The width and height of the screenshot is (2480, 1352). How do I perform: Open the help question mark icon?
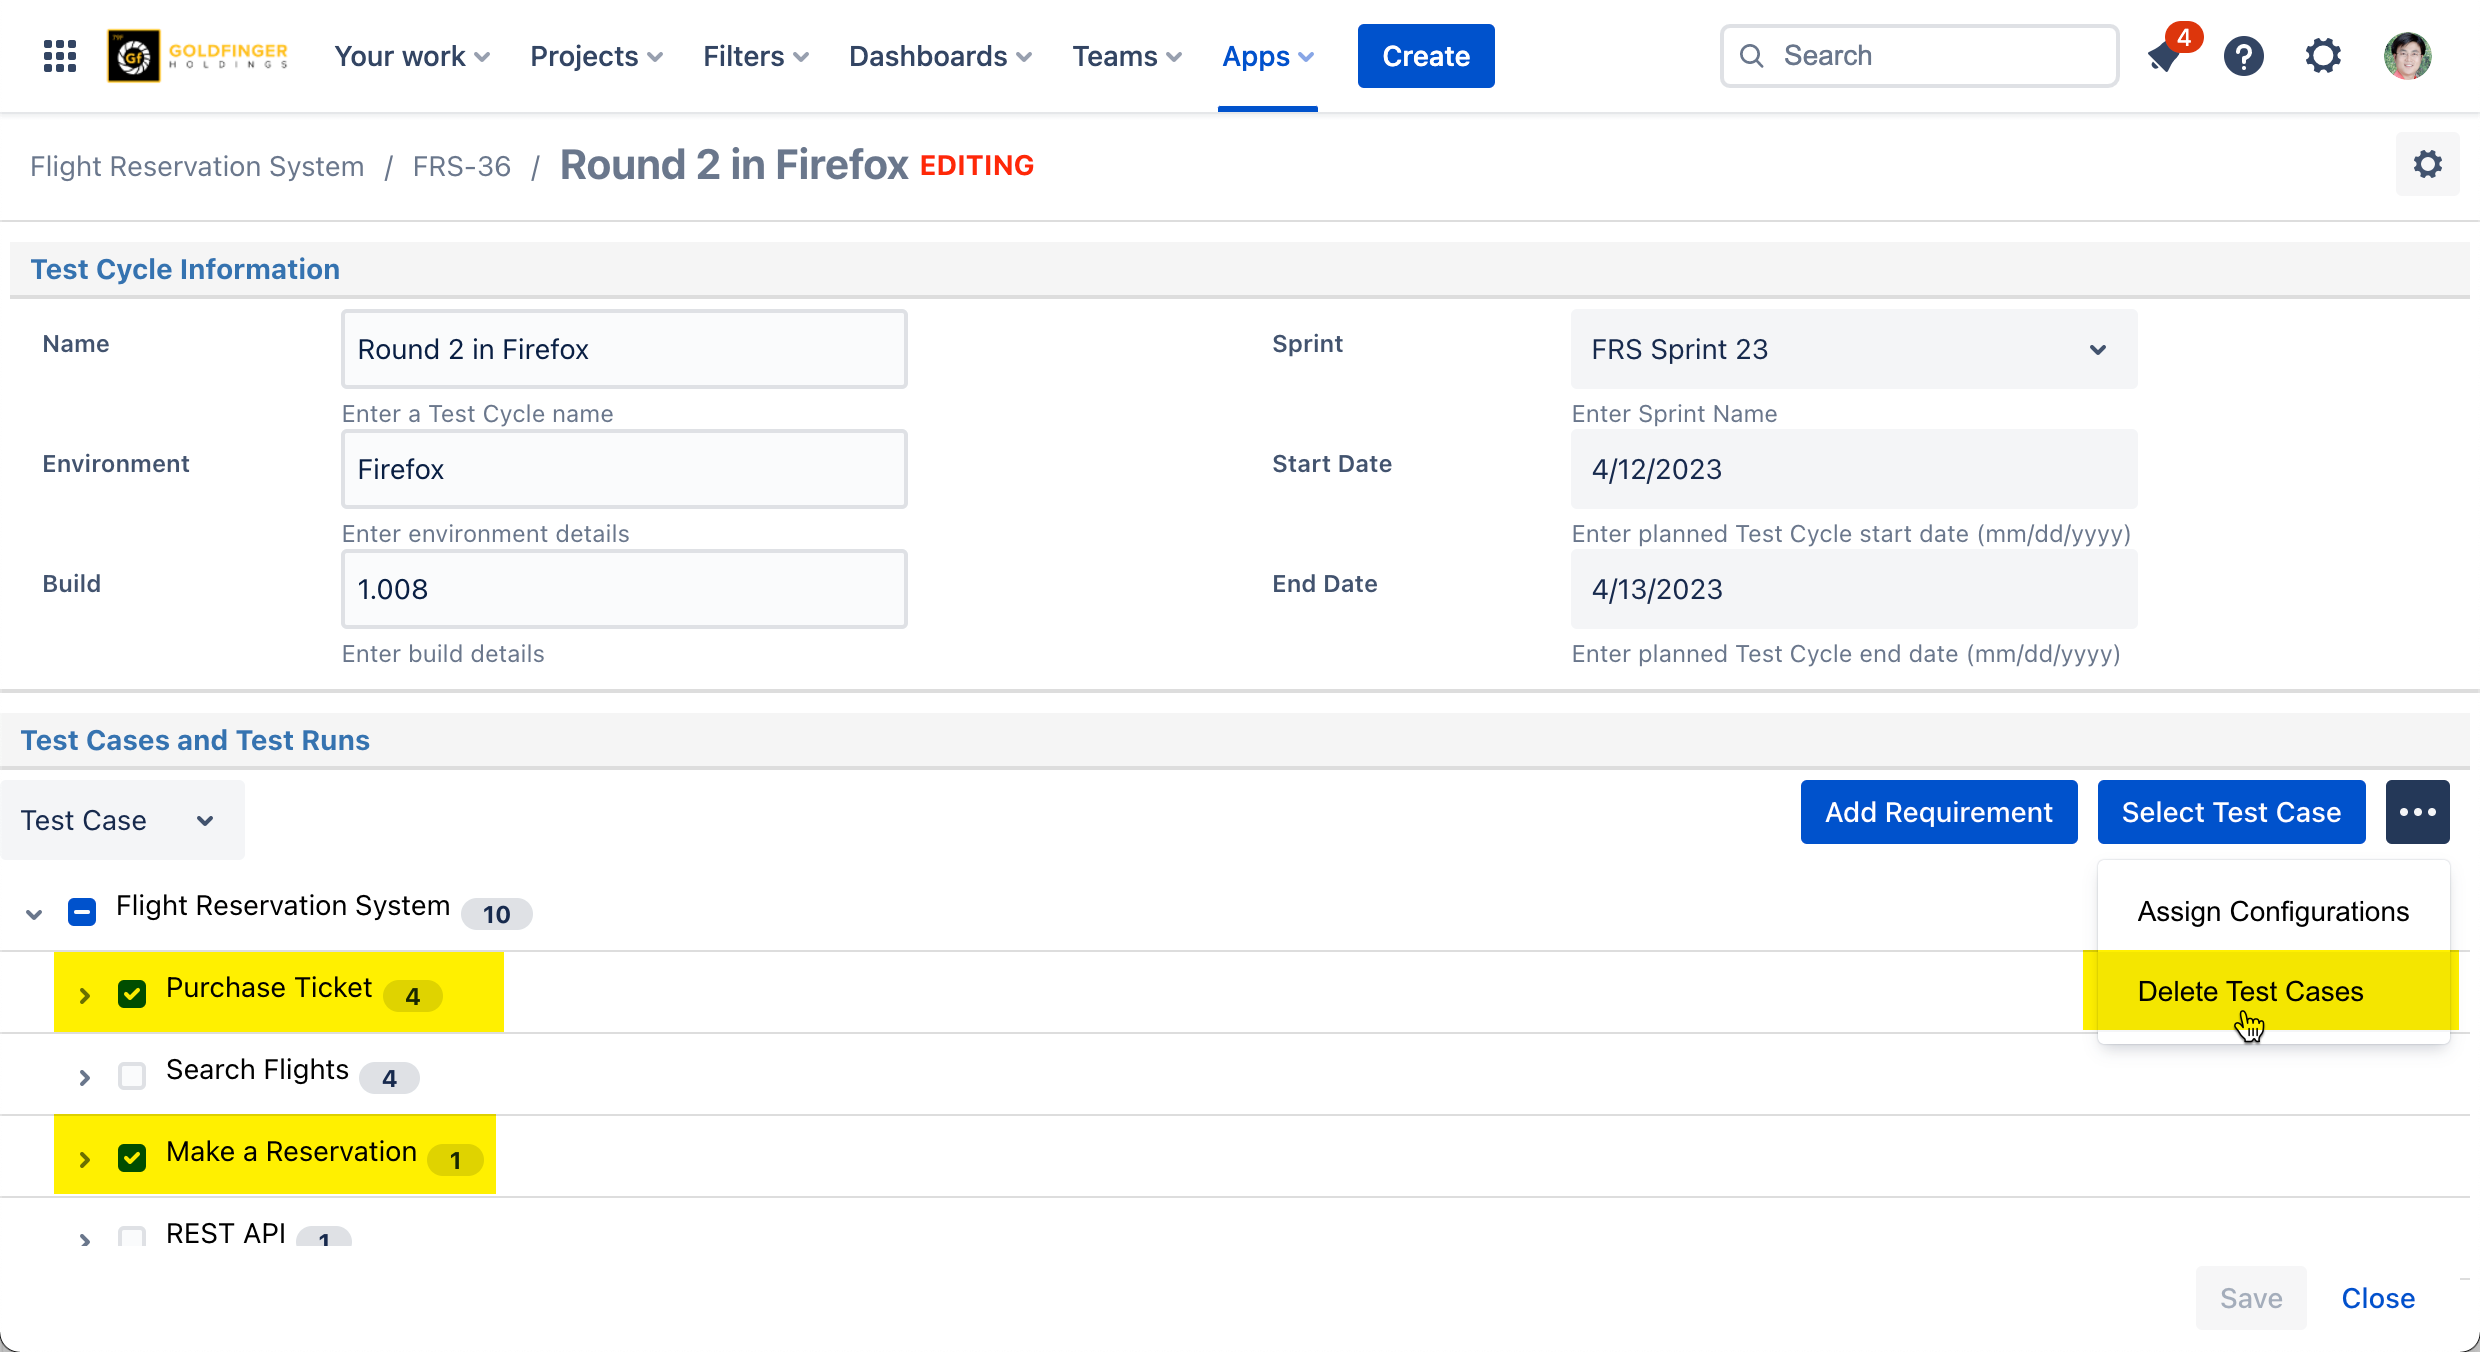point(2243,56)
